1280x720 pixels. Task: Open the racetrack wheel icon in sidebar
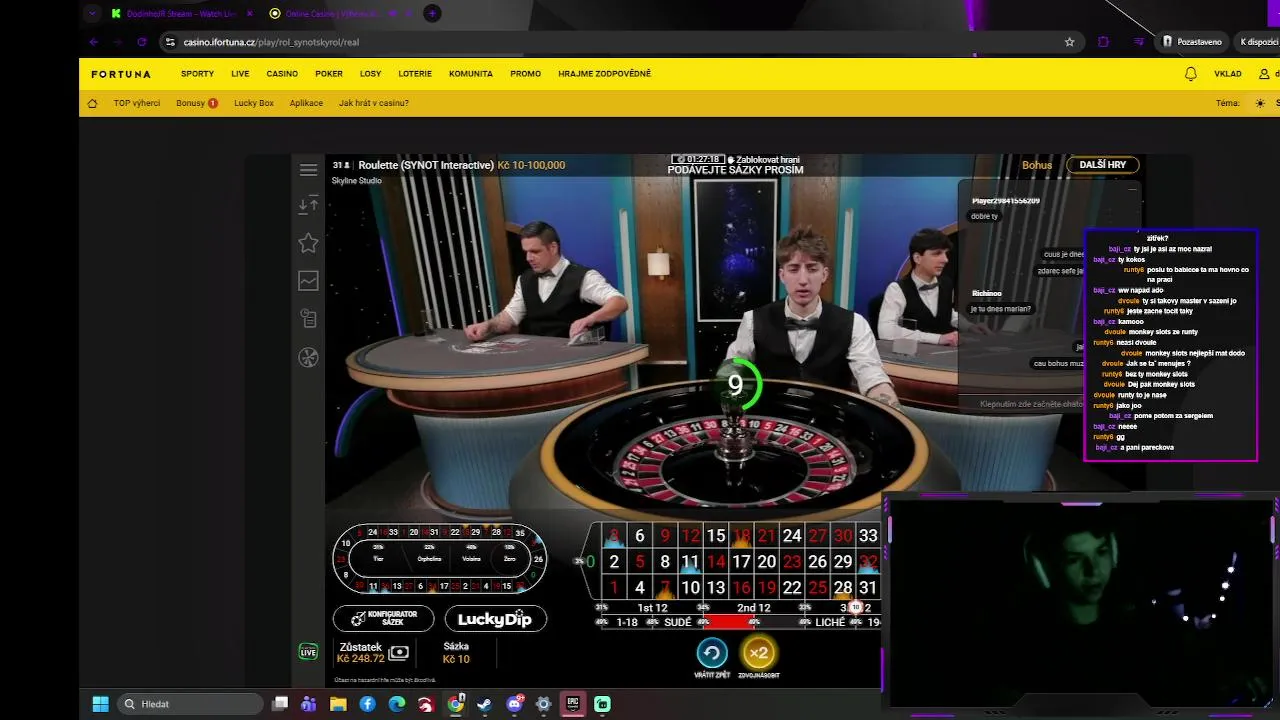pyautogui.click(x=308, y=357)
